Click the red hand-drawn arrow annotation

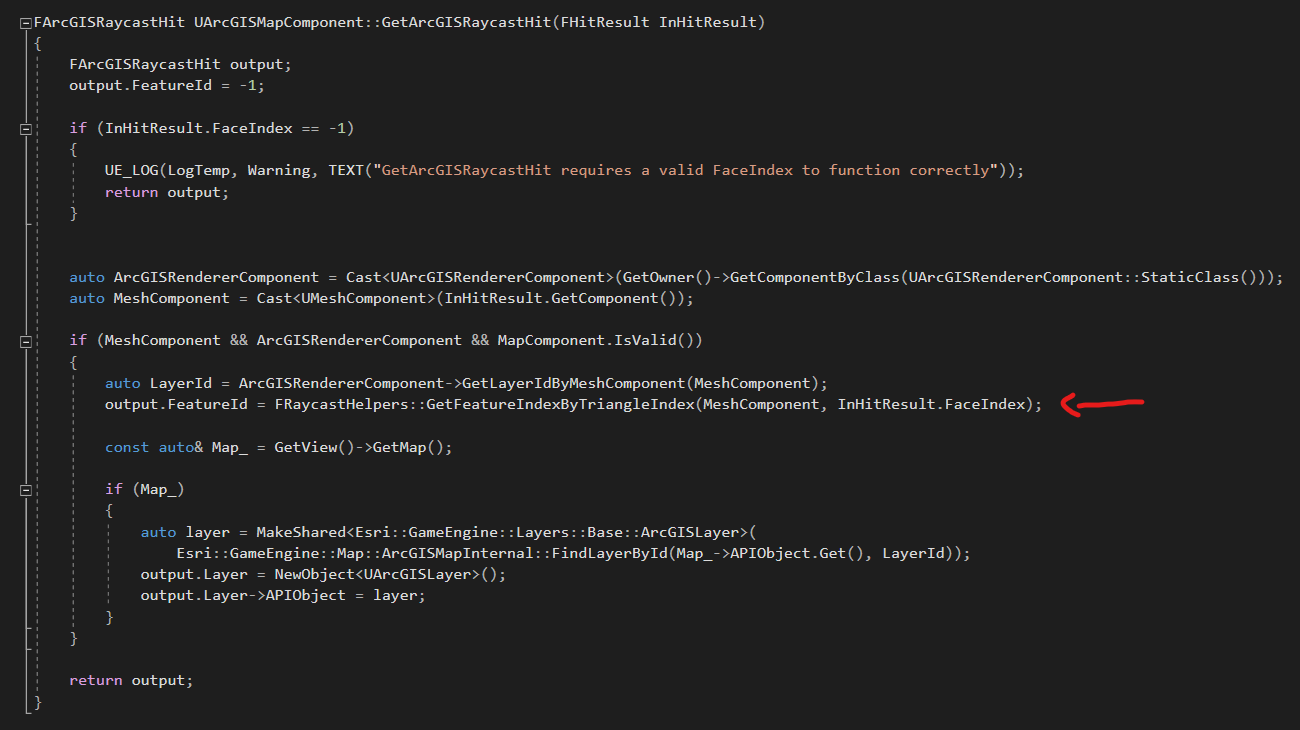[x=1101, y=405]
